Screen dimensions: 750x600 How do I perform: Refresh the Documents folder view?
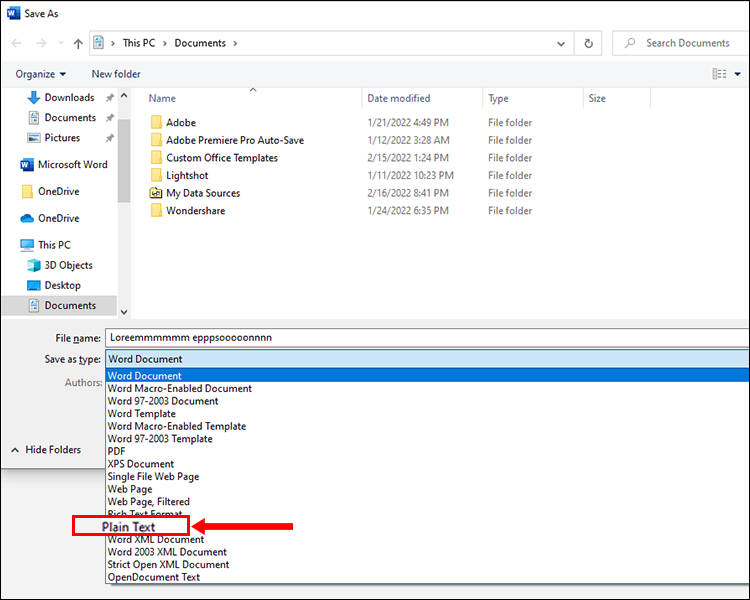click(x=588, y=44)
